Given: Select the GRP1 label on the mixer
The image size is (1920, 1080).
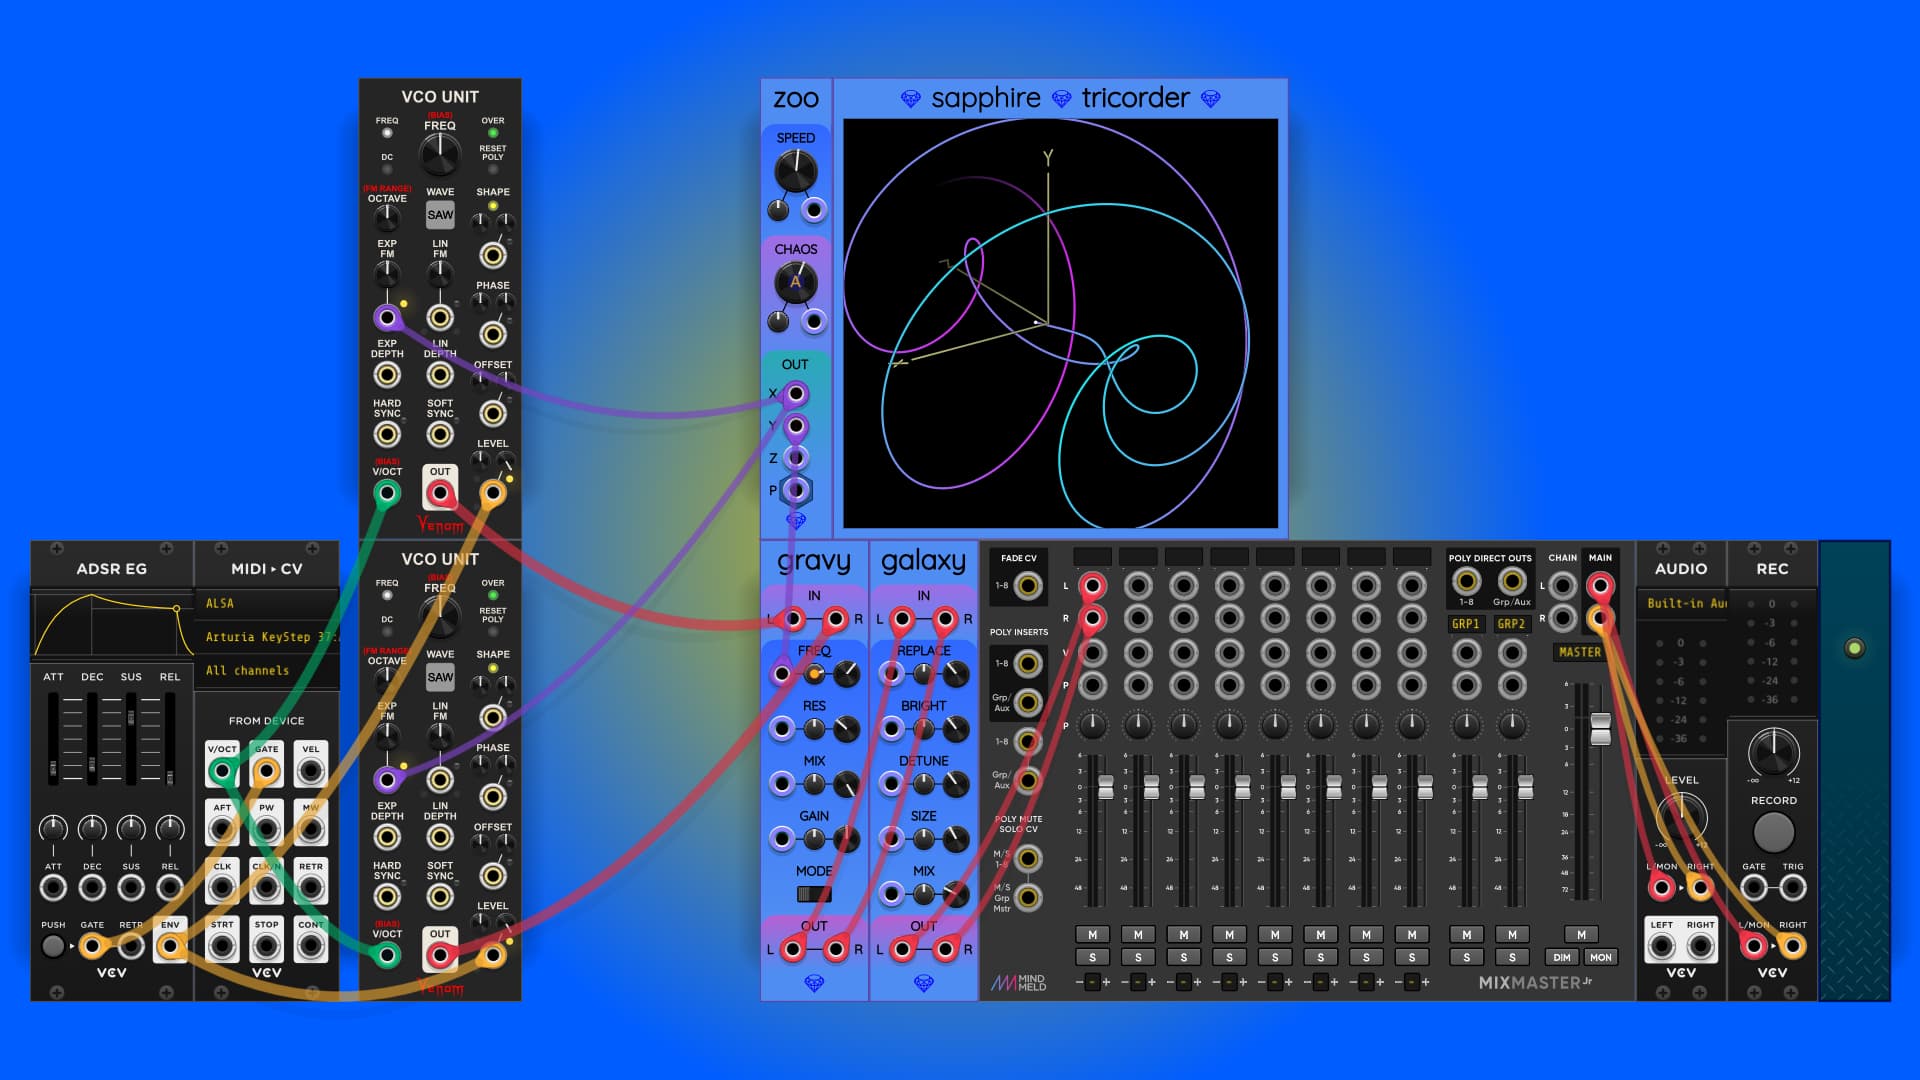Looking at the screenshot, I should 1465,624.
